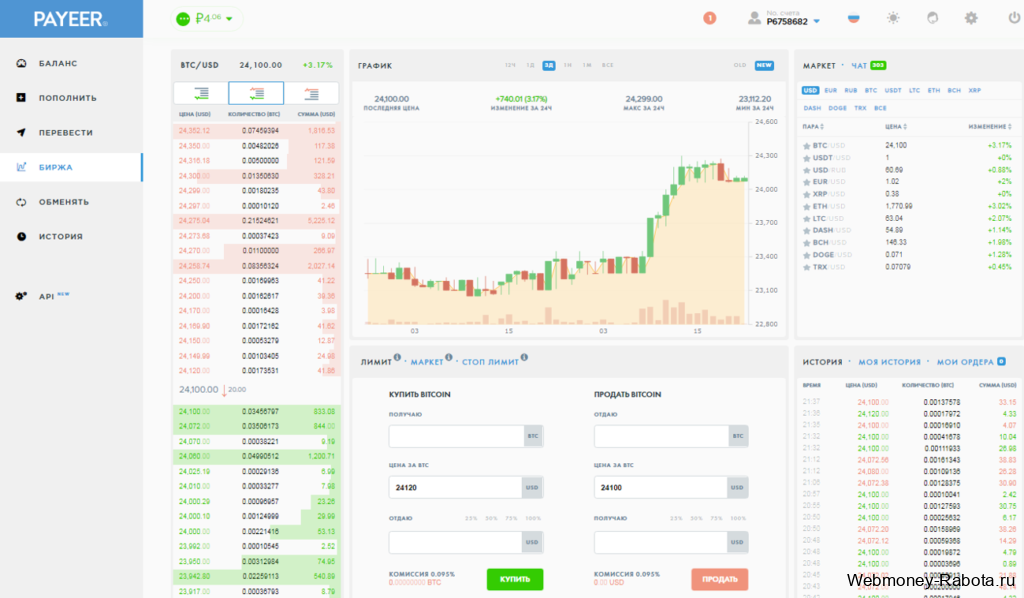Set sell amount to 75%
Screen dimensions: 1024x598
[x=717, y=518]
